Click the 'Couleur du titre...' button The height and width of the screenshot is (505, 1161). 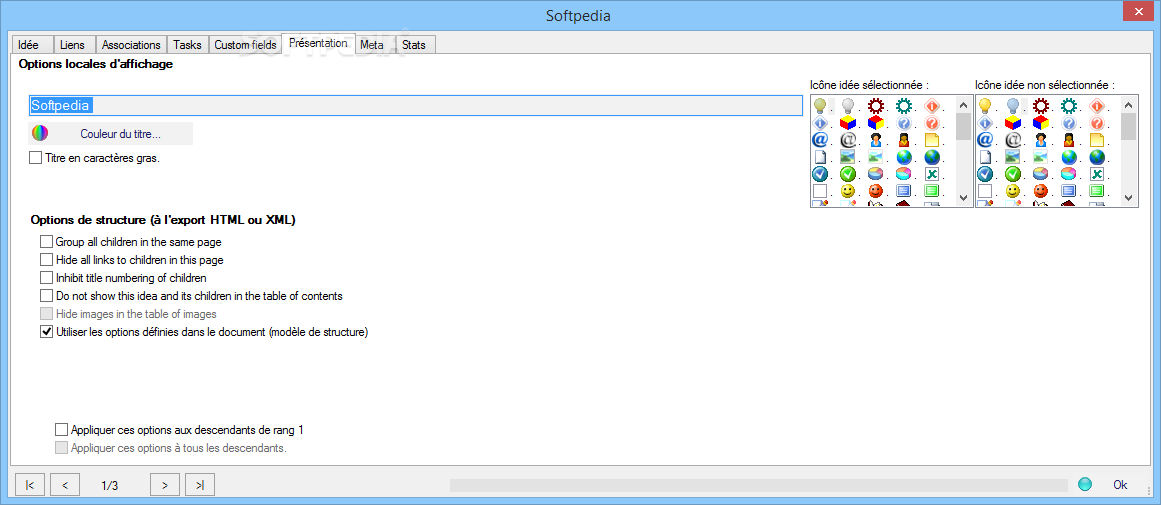(x=111, y=133)
